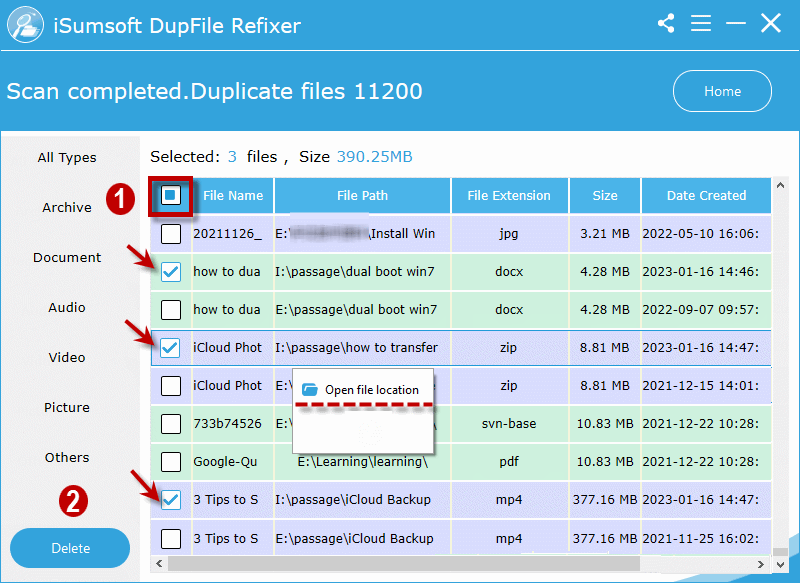The width and height of the screenshot is (800, 583).
Task: Open the hamburger menu icon
Action: pyautogui.click(x=701, y=23)
